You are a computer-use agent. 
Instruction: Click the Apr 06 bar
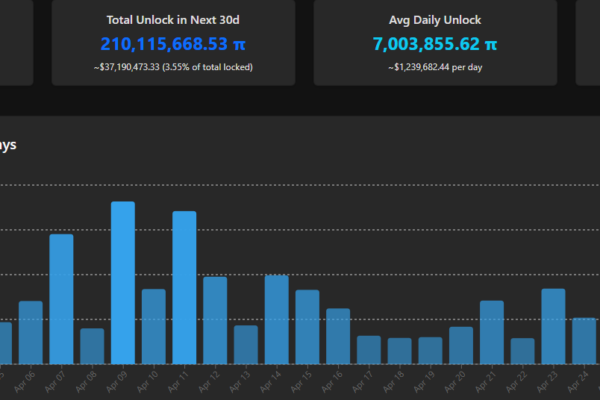coord(31,332)
